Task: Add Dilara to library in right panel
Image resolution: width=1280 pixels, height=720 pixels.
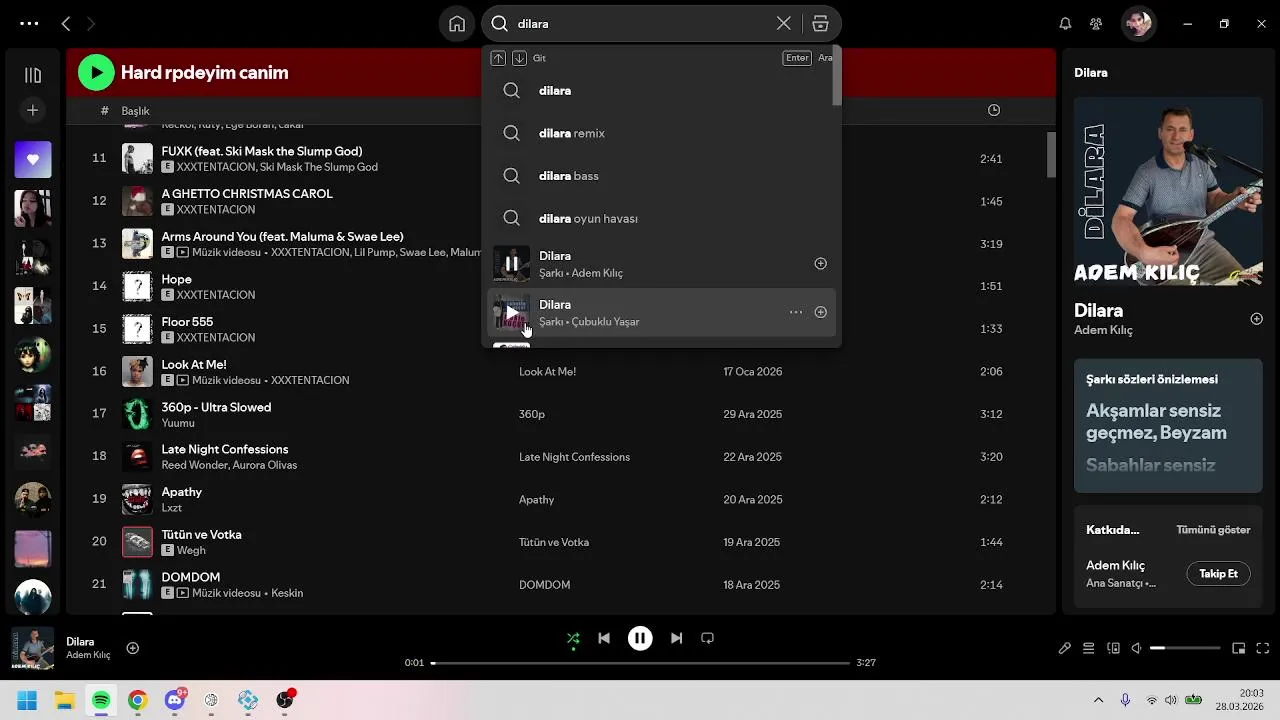Action: point(1257,319)
